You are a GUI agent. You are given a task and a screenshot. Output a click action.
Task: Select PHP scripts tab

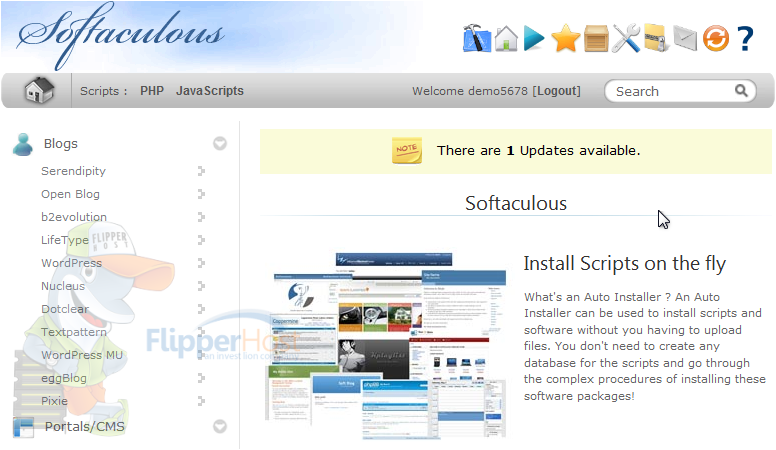151,91
